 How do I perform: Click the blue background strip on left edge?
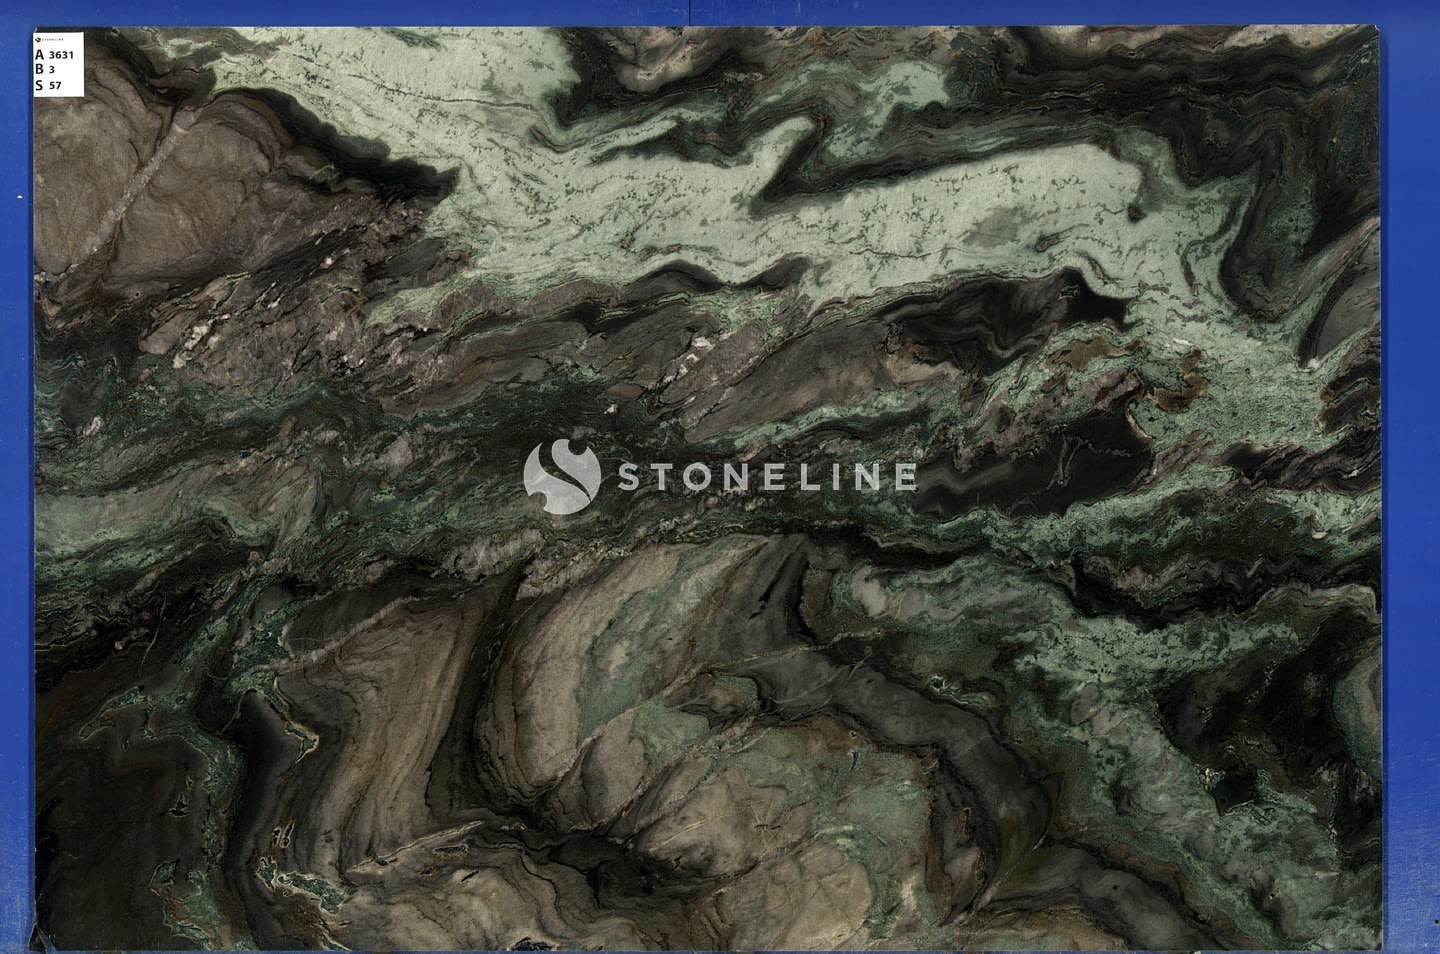tap(14, 500)
